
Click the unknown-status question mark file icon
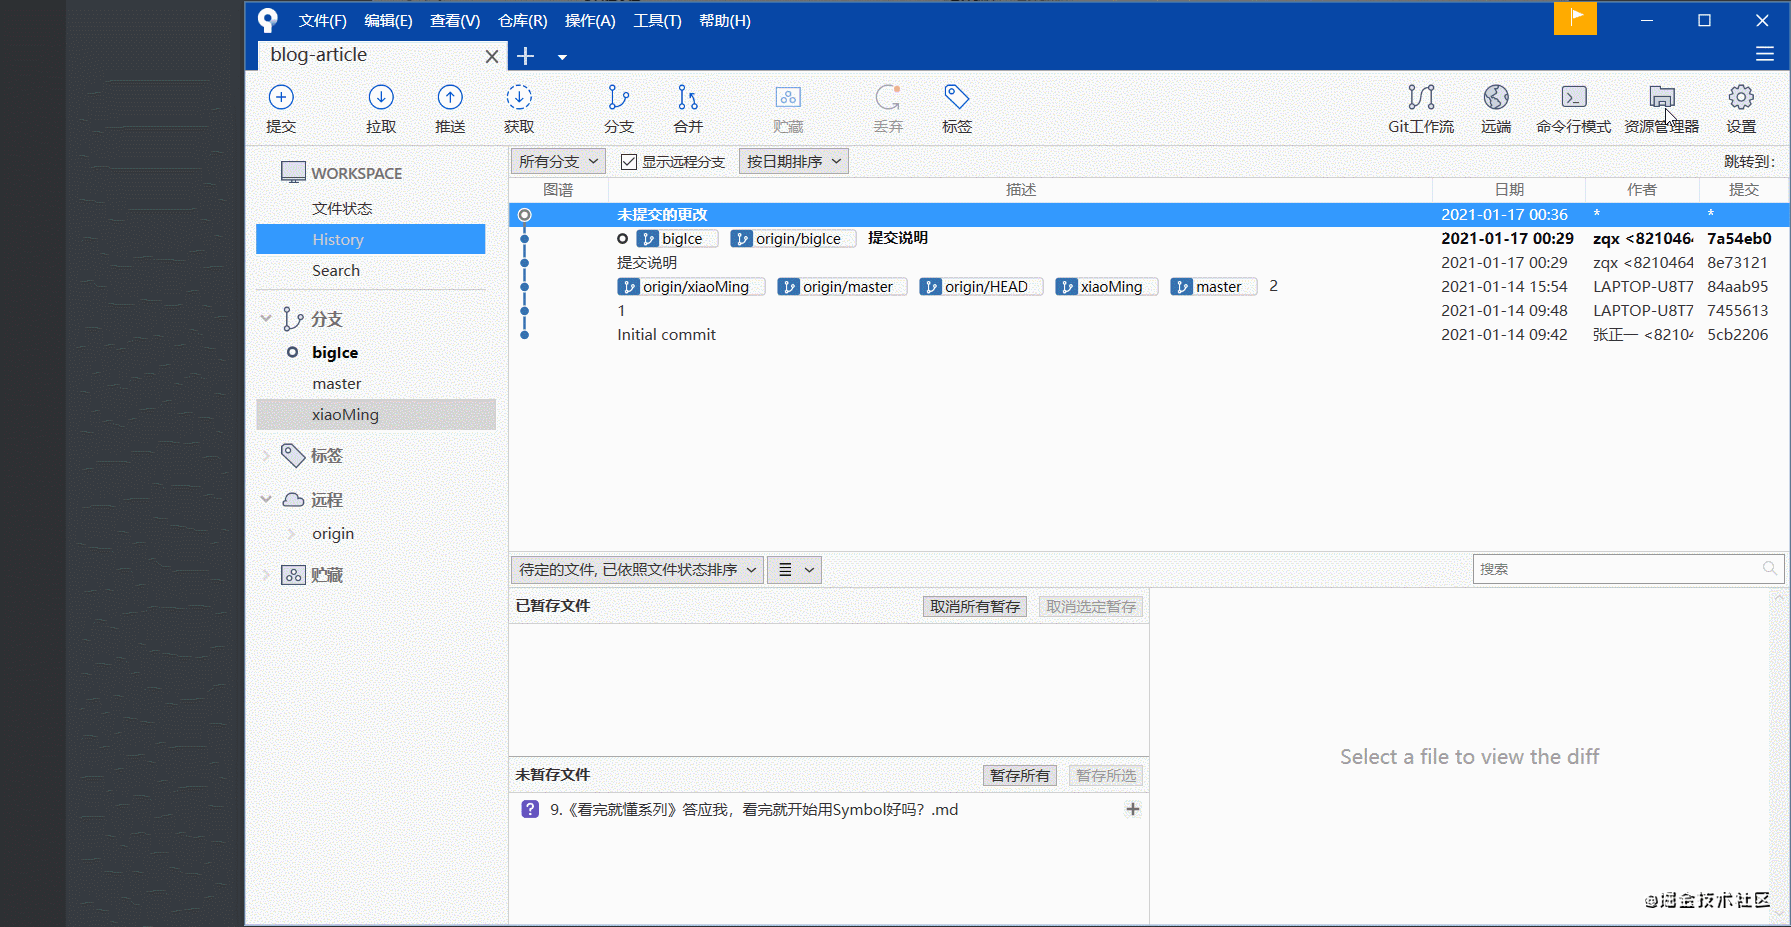pyautogui.click(x=530, y=809)
